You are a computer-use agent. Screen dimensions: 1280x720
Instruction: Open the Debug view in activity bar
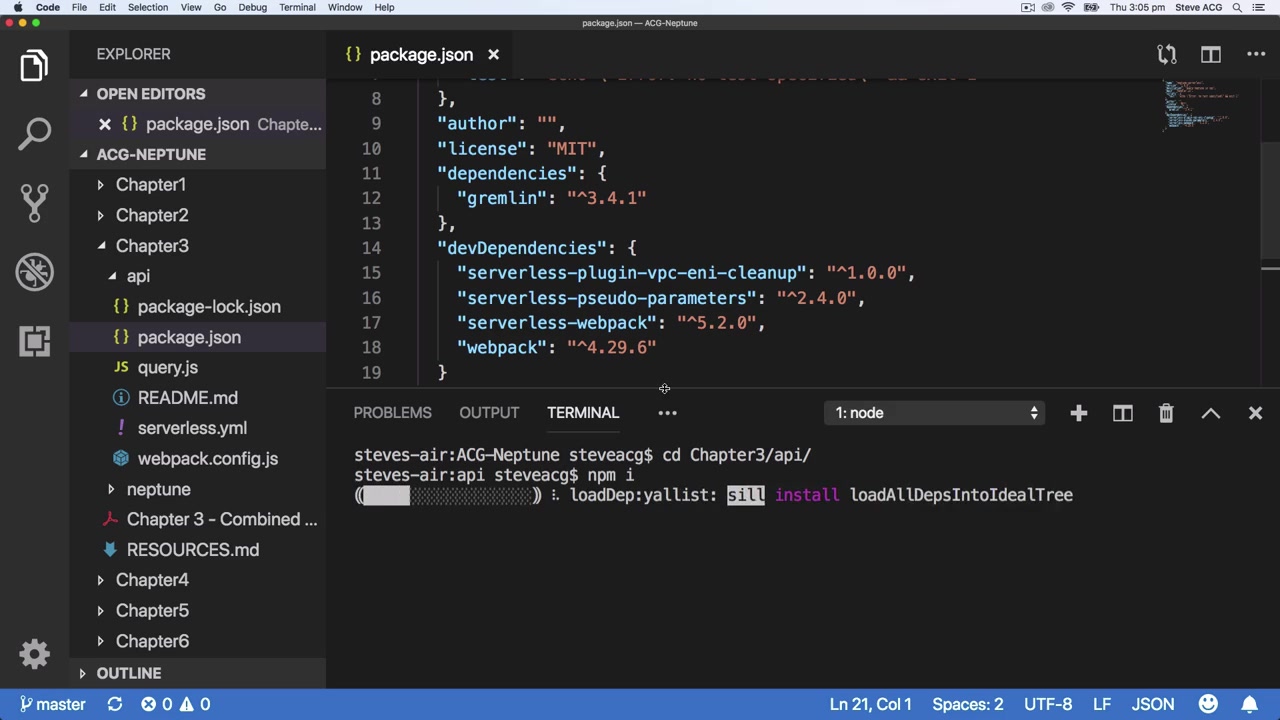pyautogui.click(x=34, y=271)
